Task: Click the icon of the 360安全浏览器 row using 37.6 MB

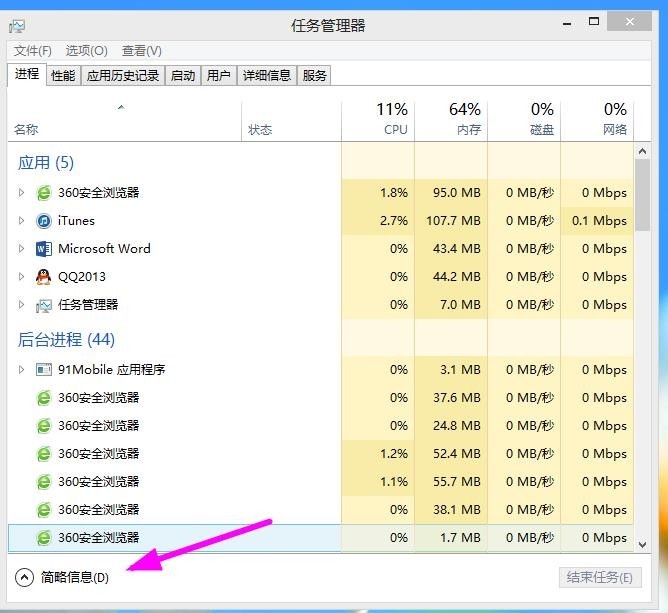Action: (43, 398)
